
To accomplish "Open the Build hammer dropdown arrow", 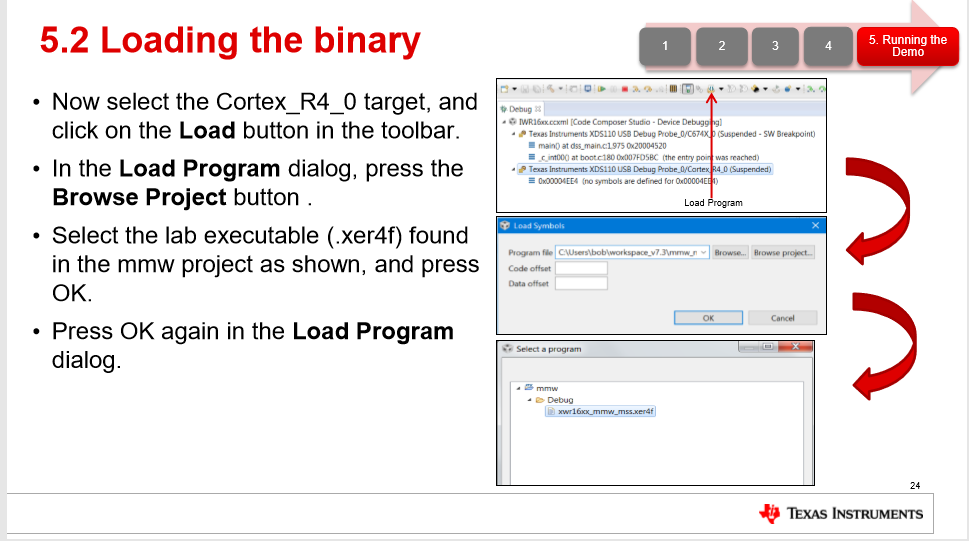I will point(561,89).
